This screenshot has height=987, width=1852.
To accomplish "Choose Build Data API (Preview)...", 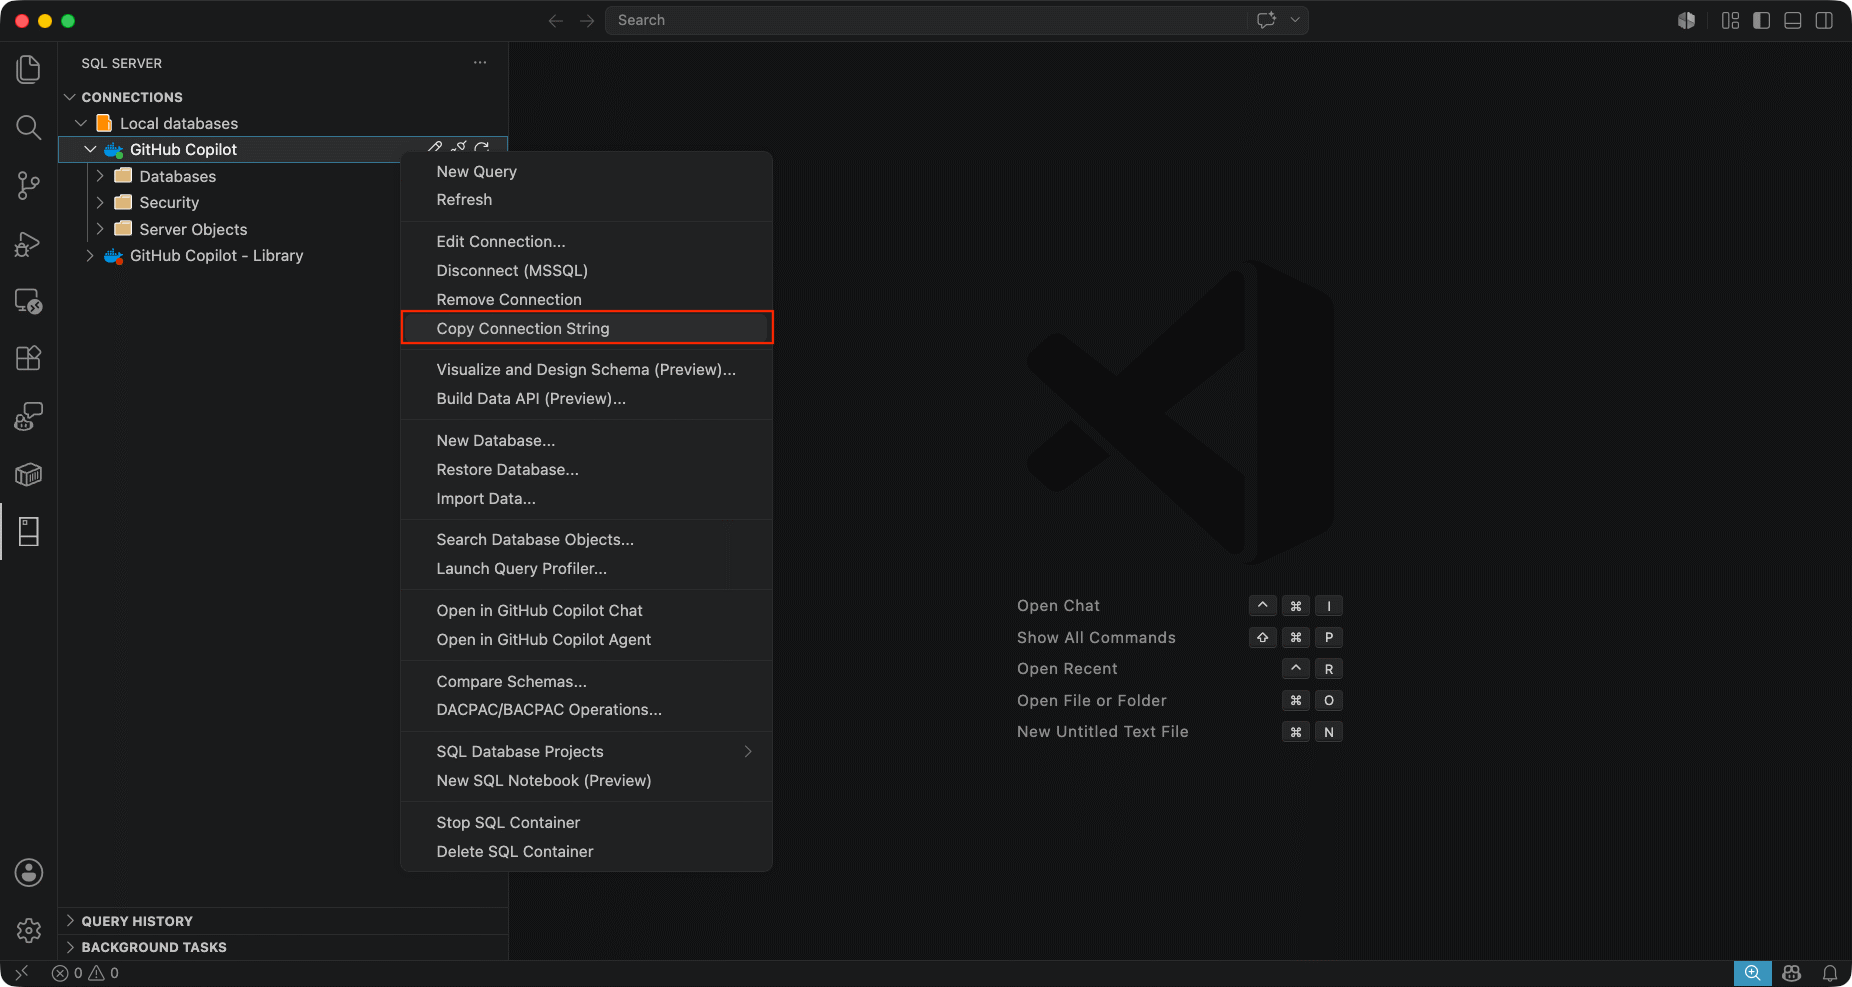I will coord(587,399).
